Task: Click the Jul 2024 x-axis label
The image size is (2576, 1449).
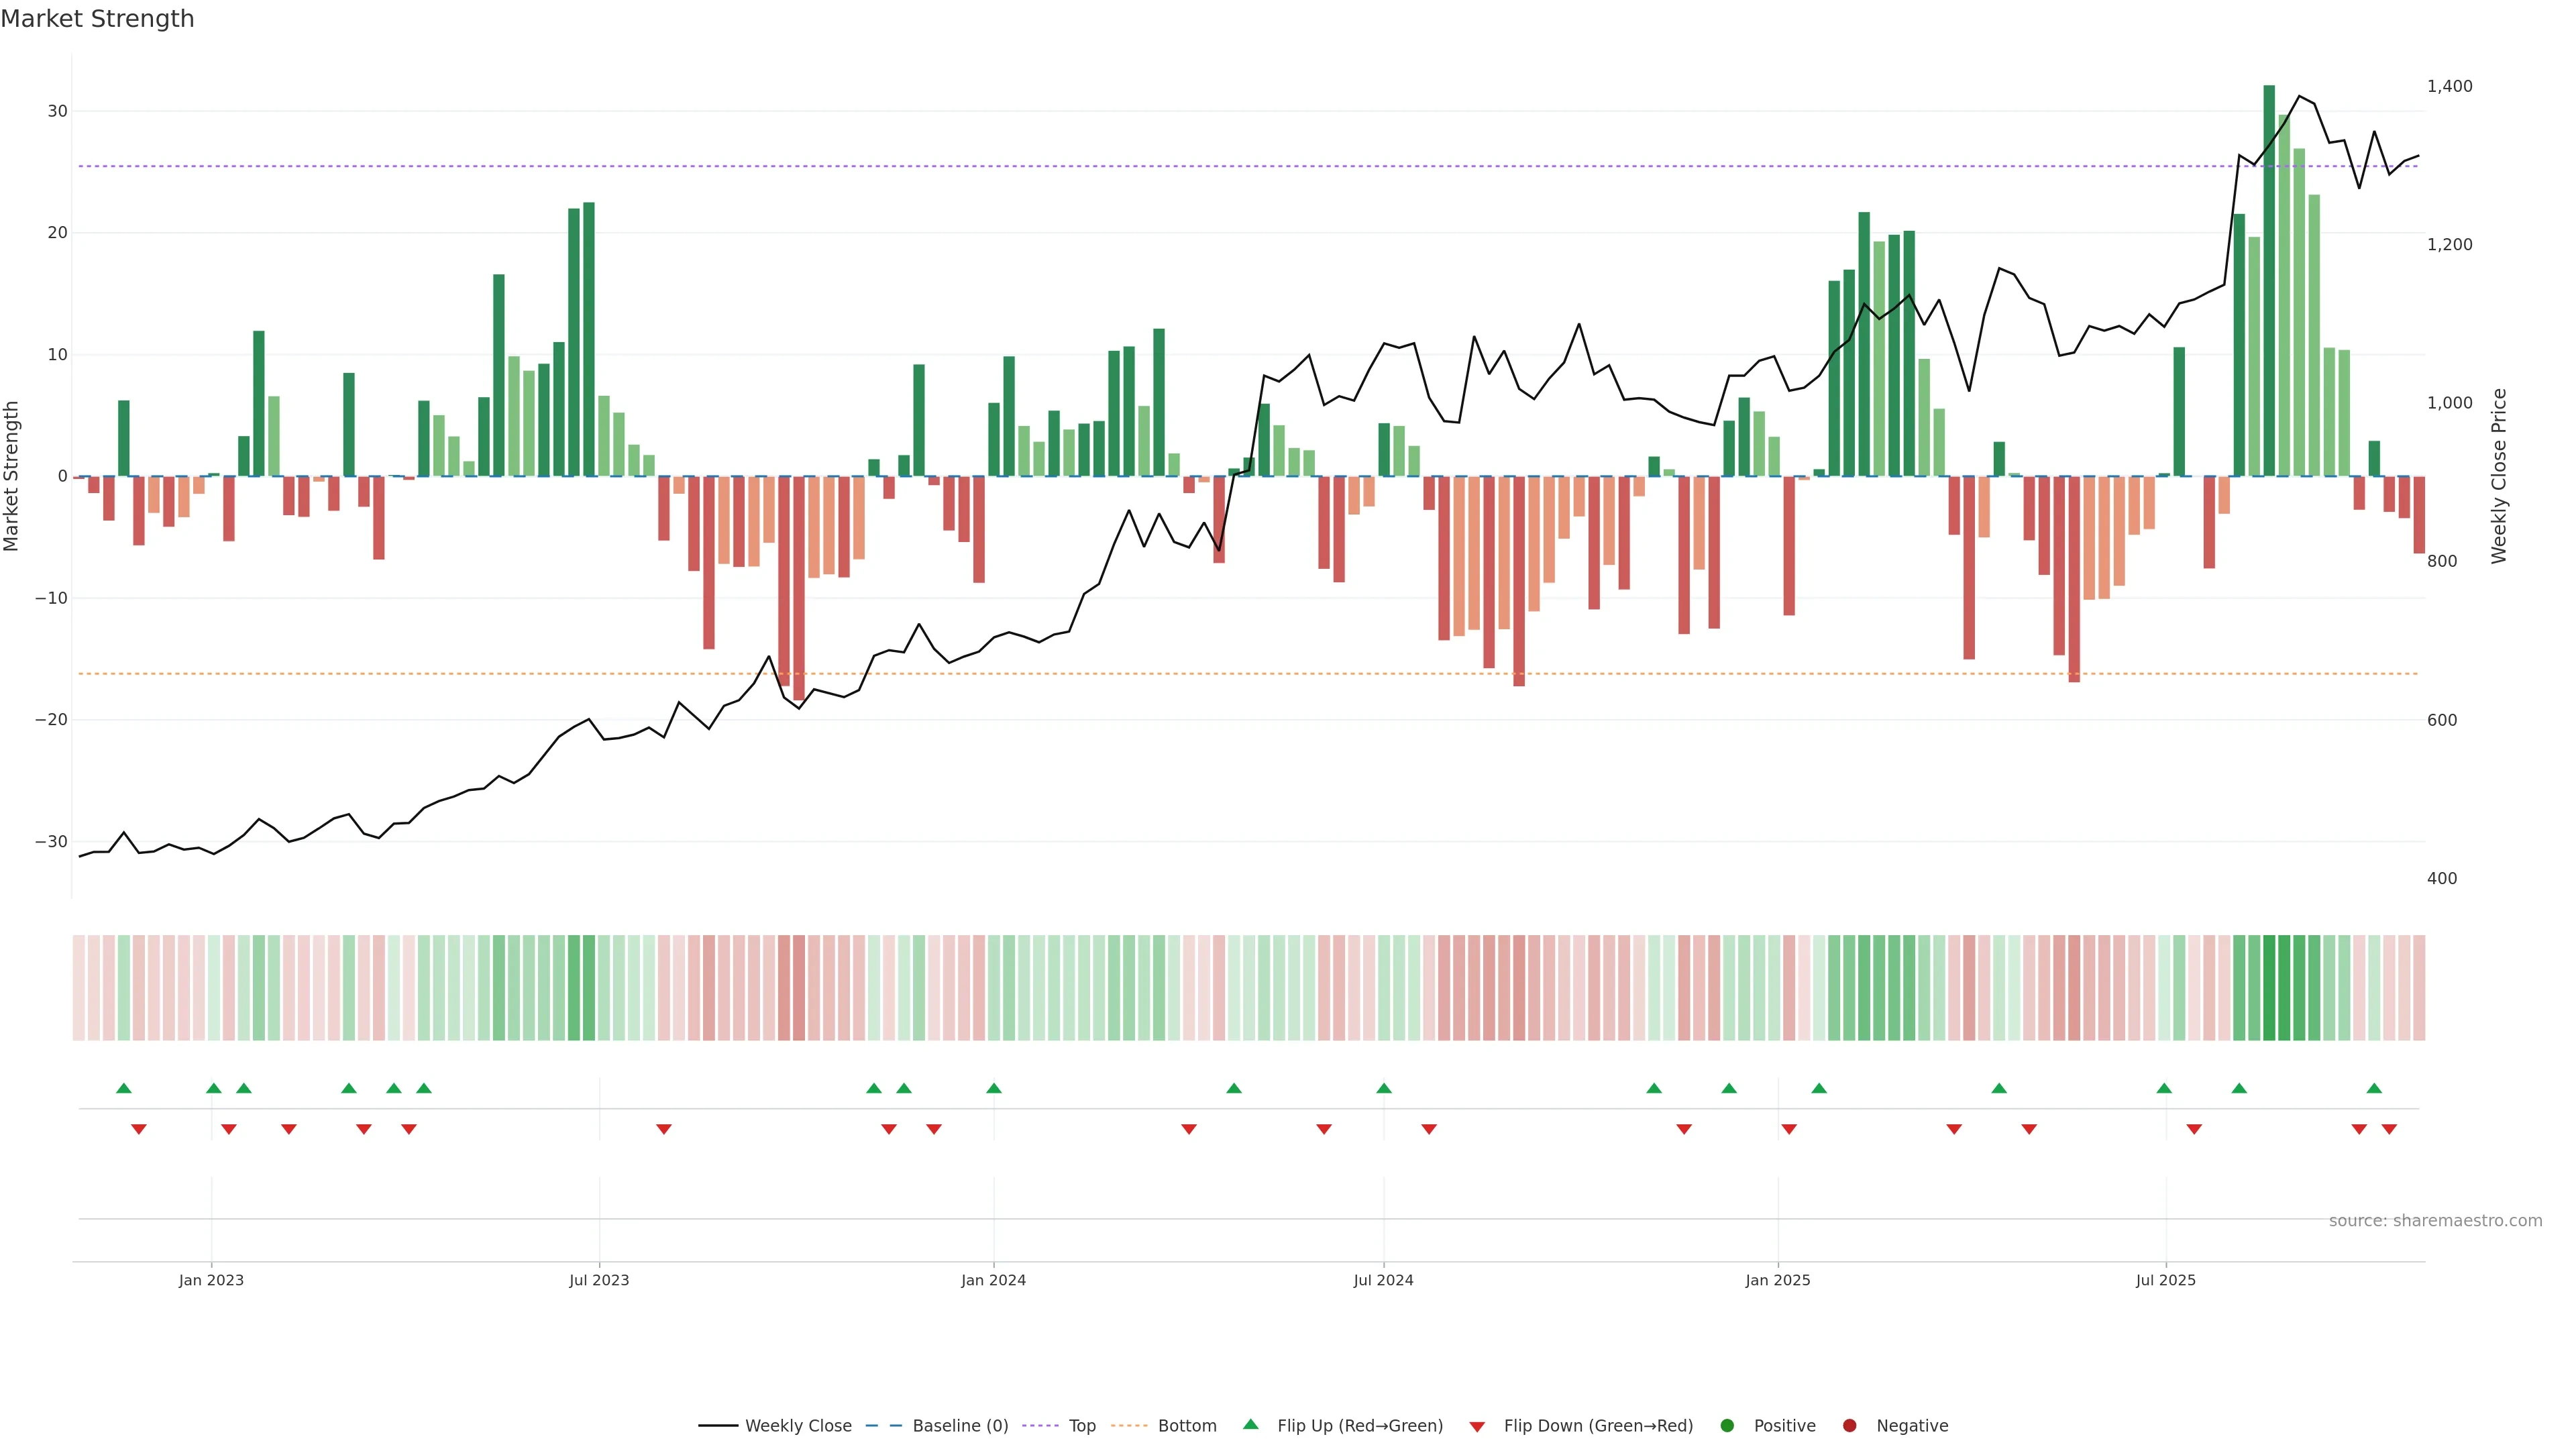Action: (1383, 1280)
